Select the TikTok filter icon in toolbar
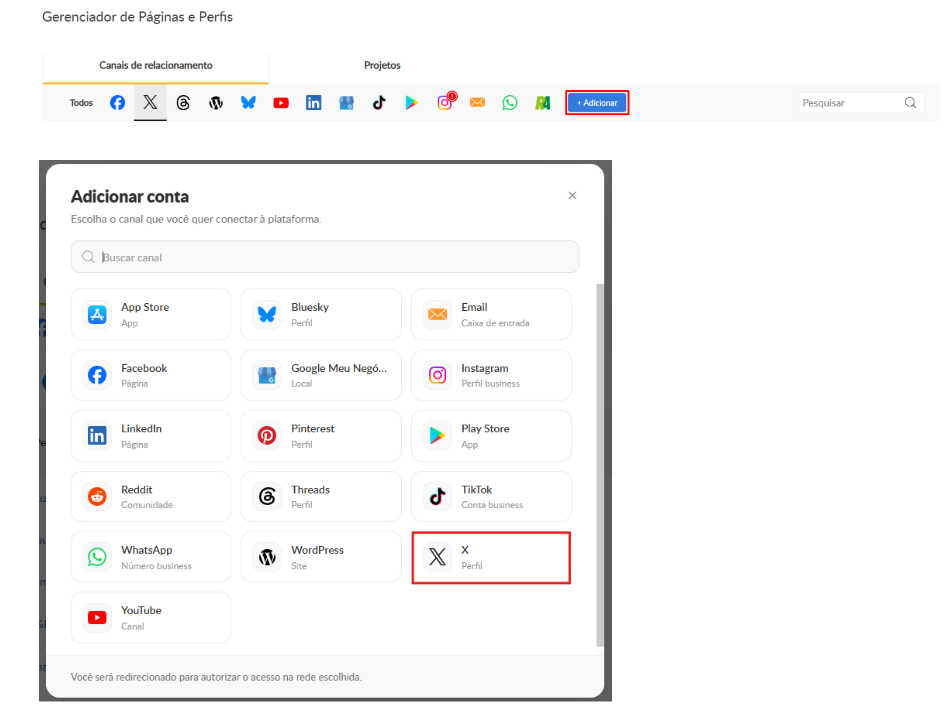Screen dimensions: 950x726 point(379,102)
